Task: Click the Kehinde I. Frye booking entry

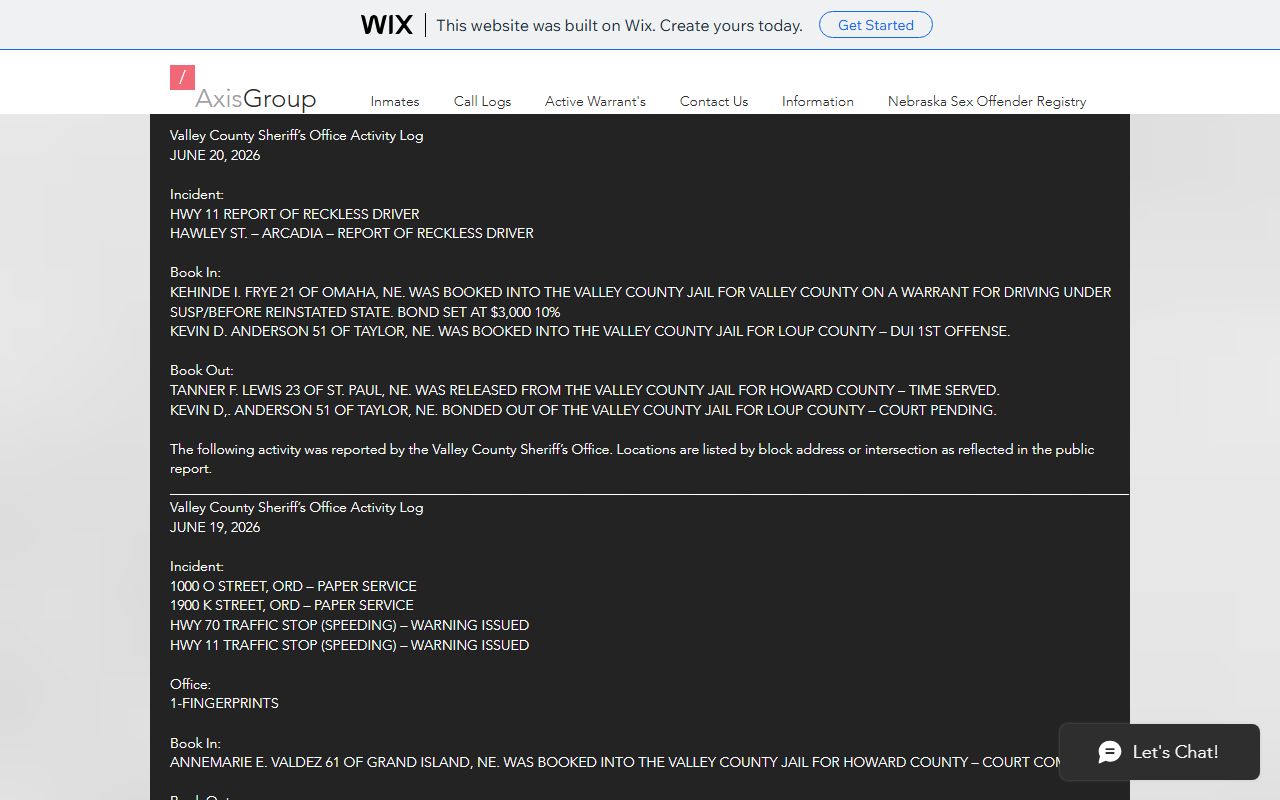Action: 640,302
